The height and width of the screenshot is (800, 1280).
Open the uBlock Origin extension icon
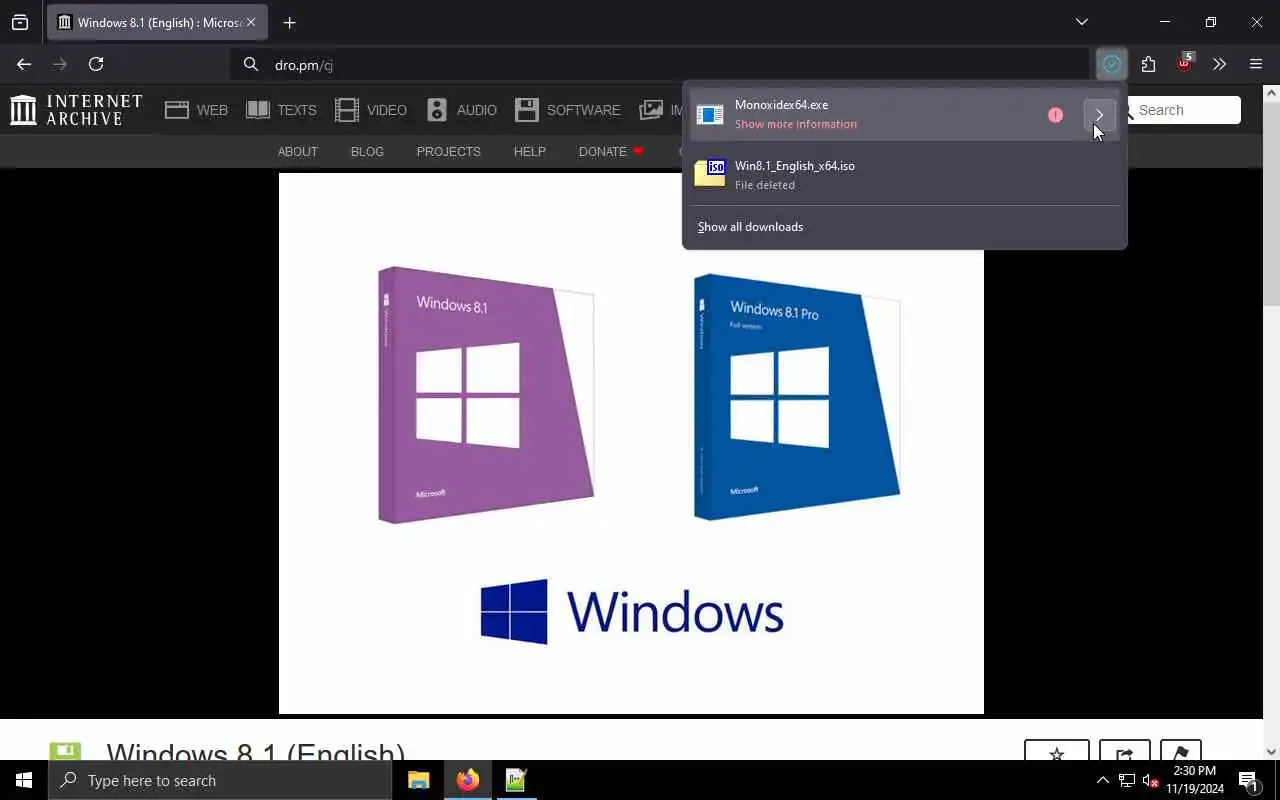(1184, 64)
